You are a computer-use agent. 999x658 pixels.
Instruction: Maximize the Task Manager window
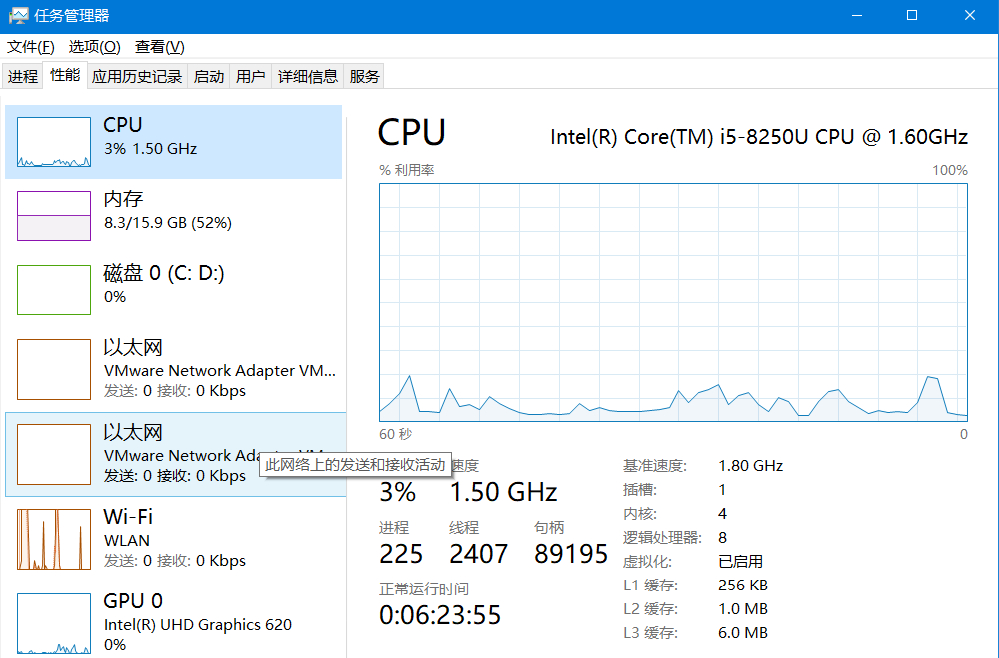click(x=912, y=16)
